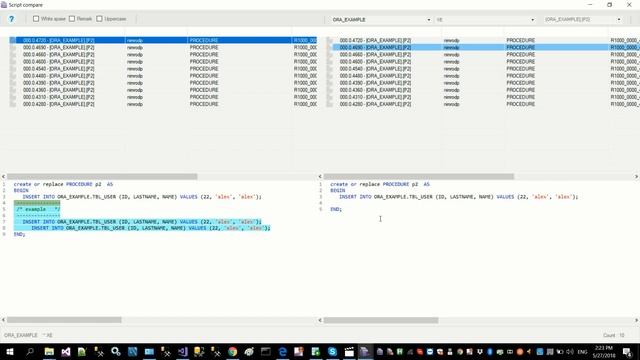Viewport: 640px width, 360px height.
Task: Click the ENG language indicator
Action: tap(582, 351)
